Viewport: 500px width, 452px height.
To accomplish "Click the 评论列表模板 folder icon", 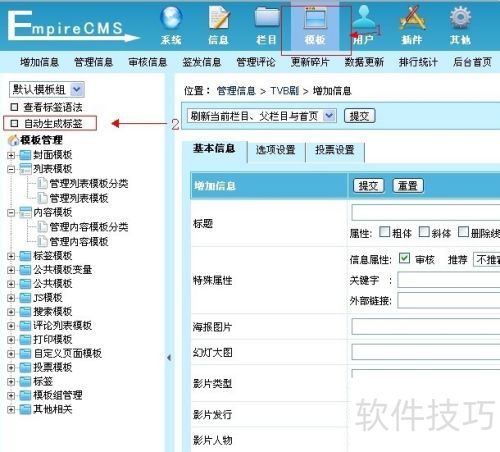I will coord(25,326).
